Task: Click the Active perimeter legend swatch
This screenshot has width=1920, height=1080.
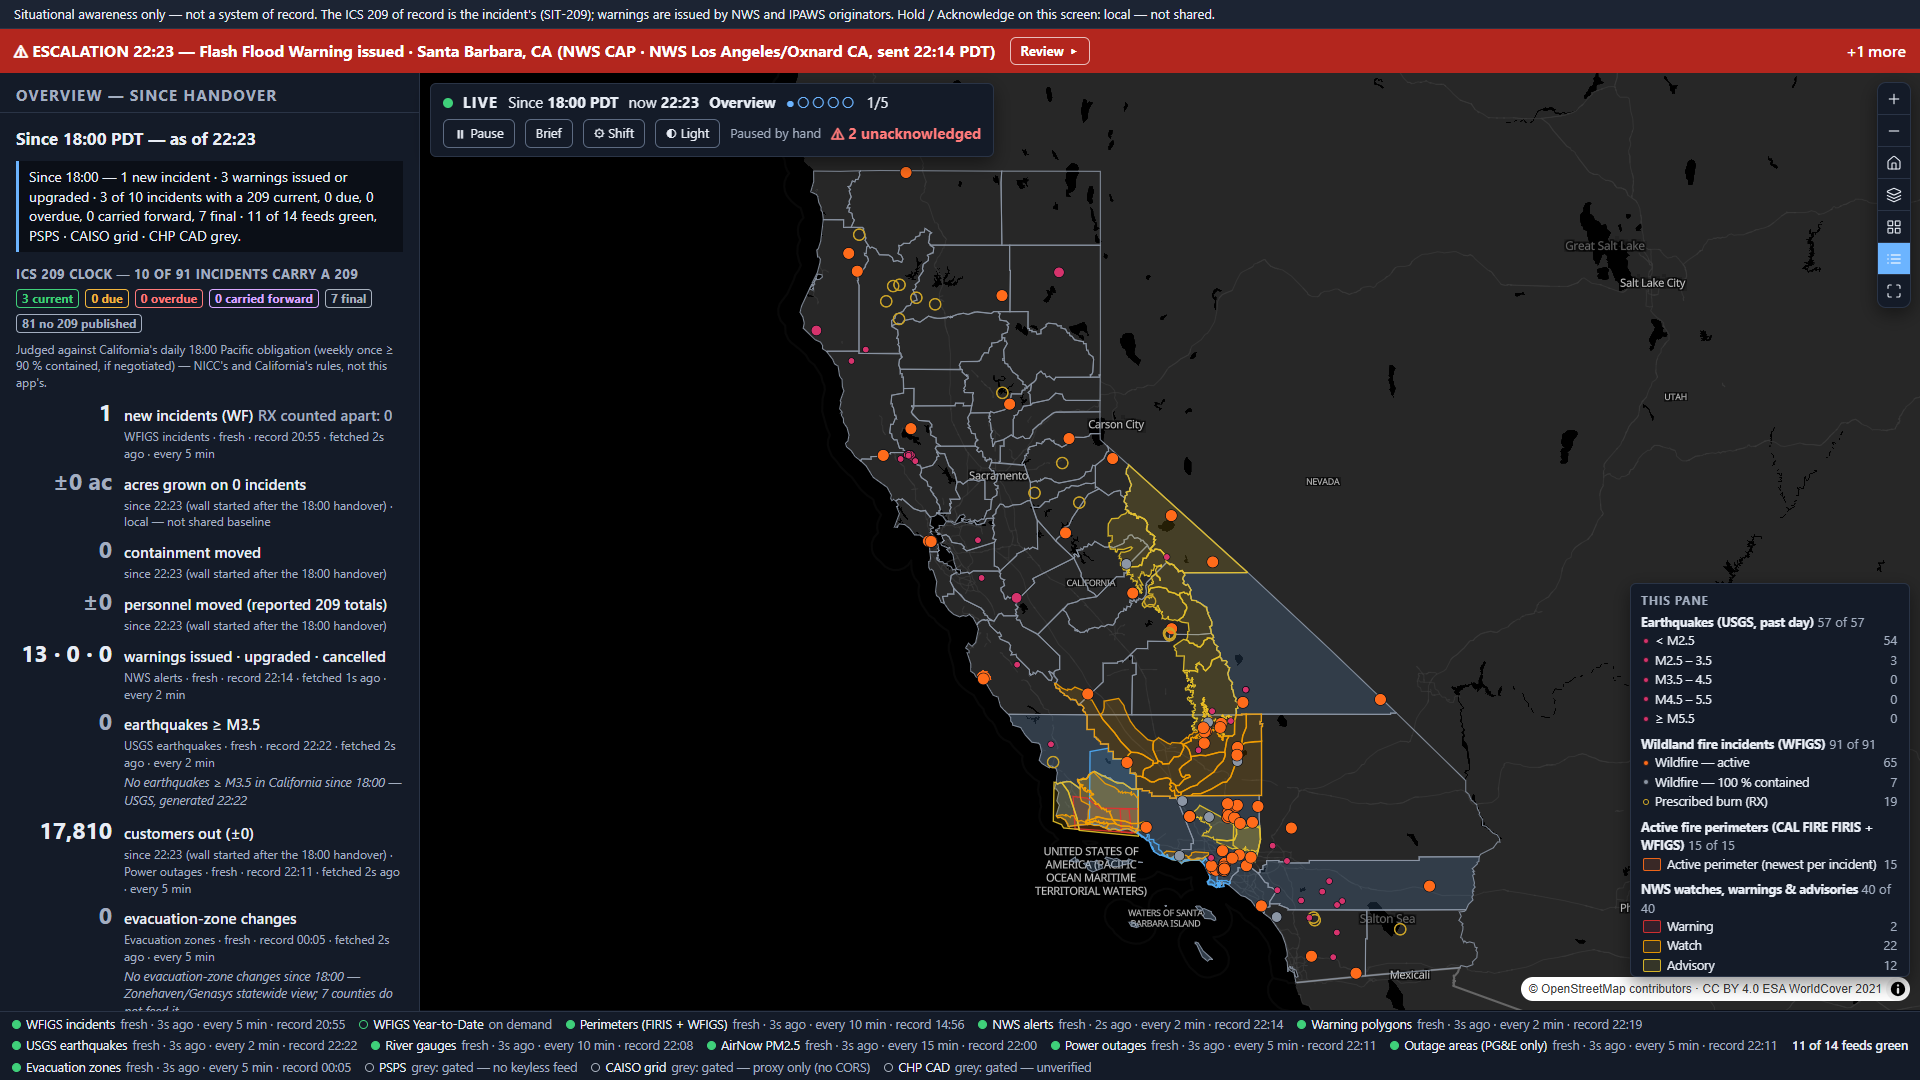Action: click(x=1652, y=865)
